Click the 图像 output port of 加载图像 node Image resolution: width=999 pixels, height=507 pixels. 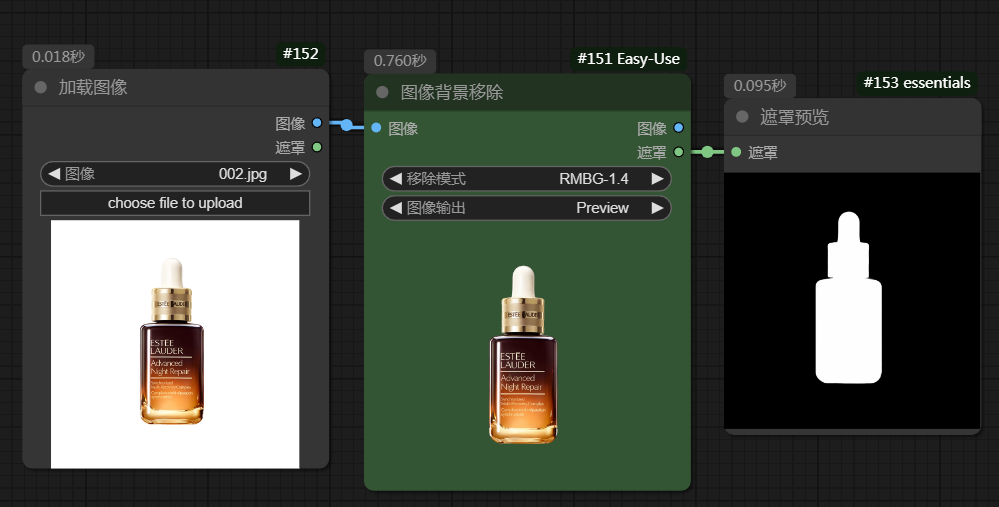click(317, 123)
